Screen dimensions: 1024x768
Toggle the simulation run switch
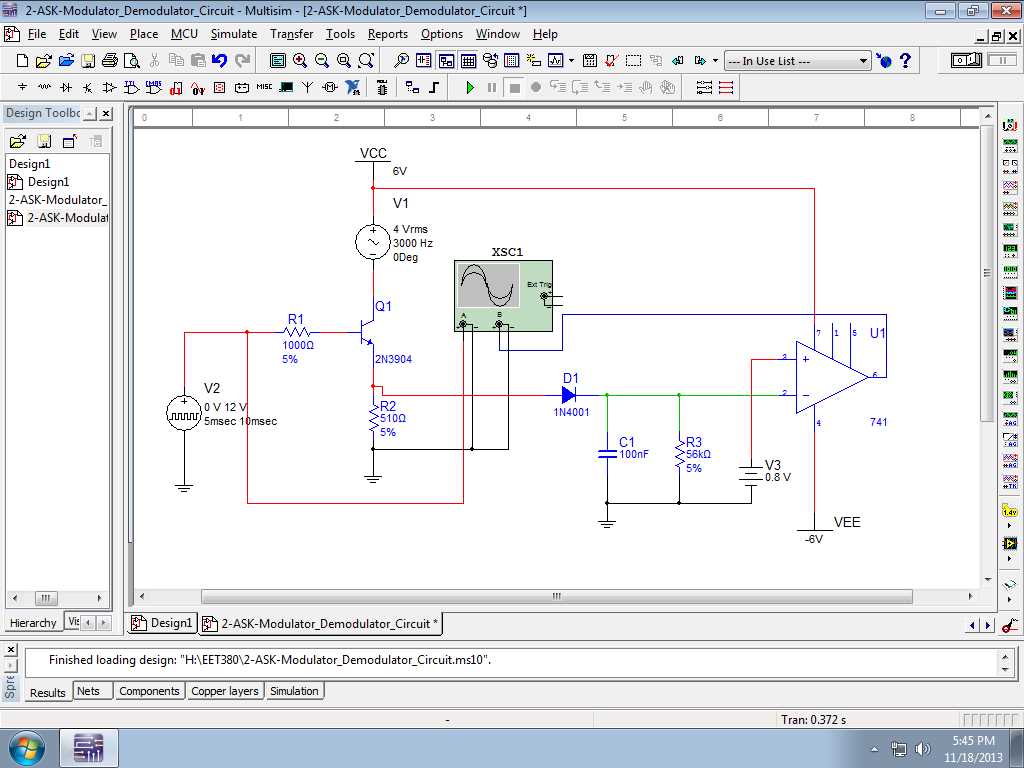tap(966, 61)
